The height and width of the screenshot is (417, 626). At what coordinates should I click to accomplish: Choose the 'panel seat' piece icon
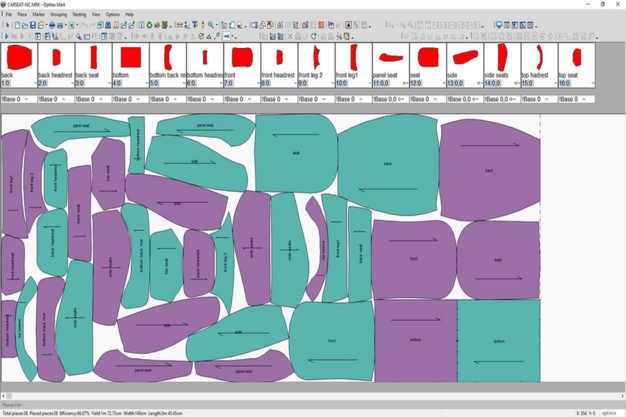[389, 58]
